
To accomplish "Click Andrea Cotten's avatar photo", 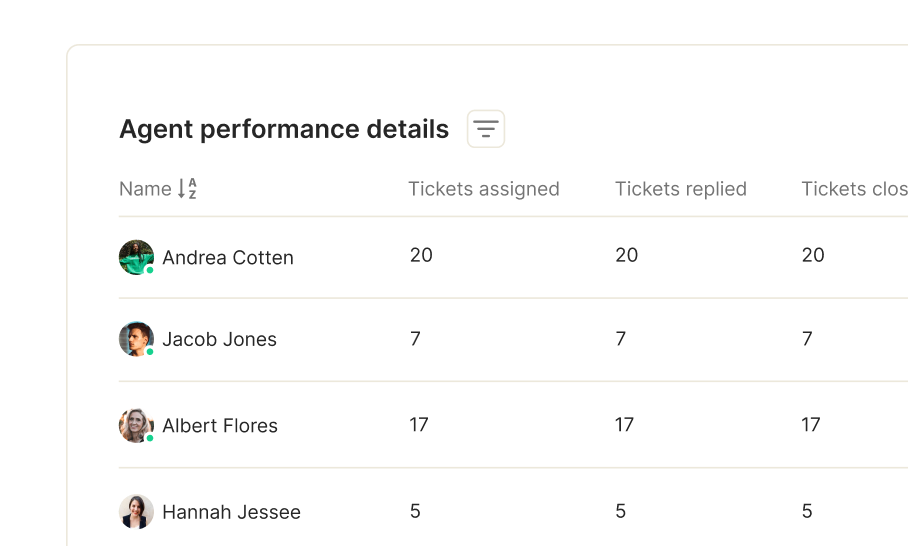I will (136, 257).
